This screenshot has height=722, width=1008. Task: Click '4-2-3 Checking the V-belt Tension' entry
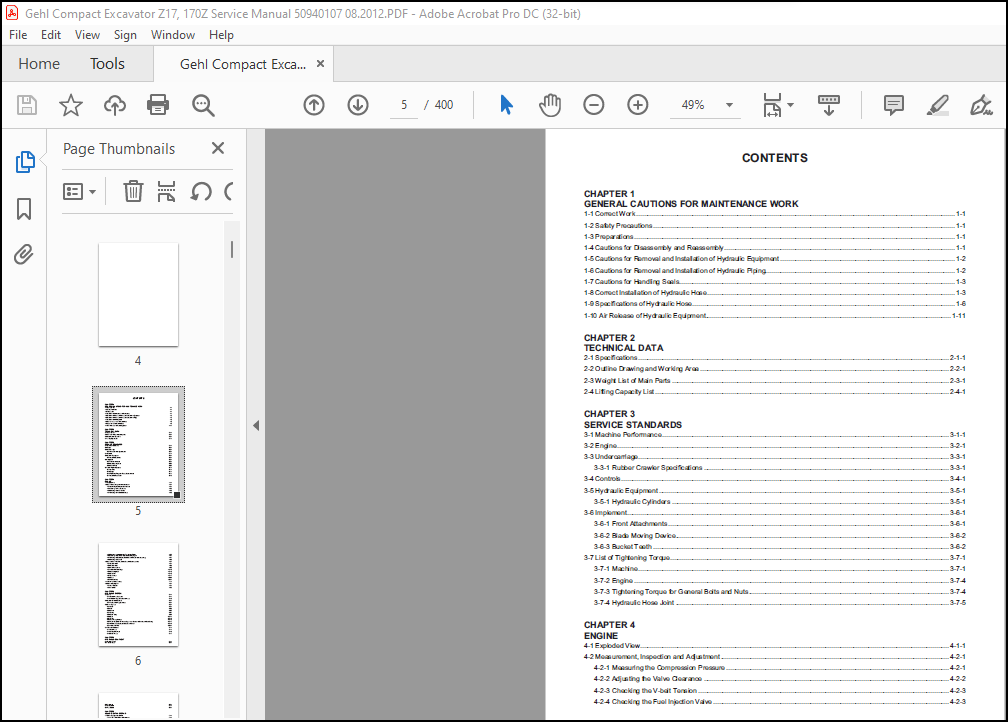[x=780, y=690]
